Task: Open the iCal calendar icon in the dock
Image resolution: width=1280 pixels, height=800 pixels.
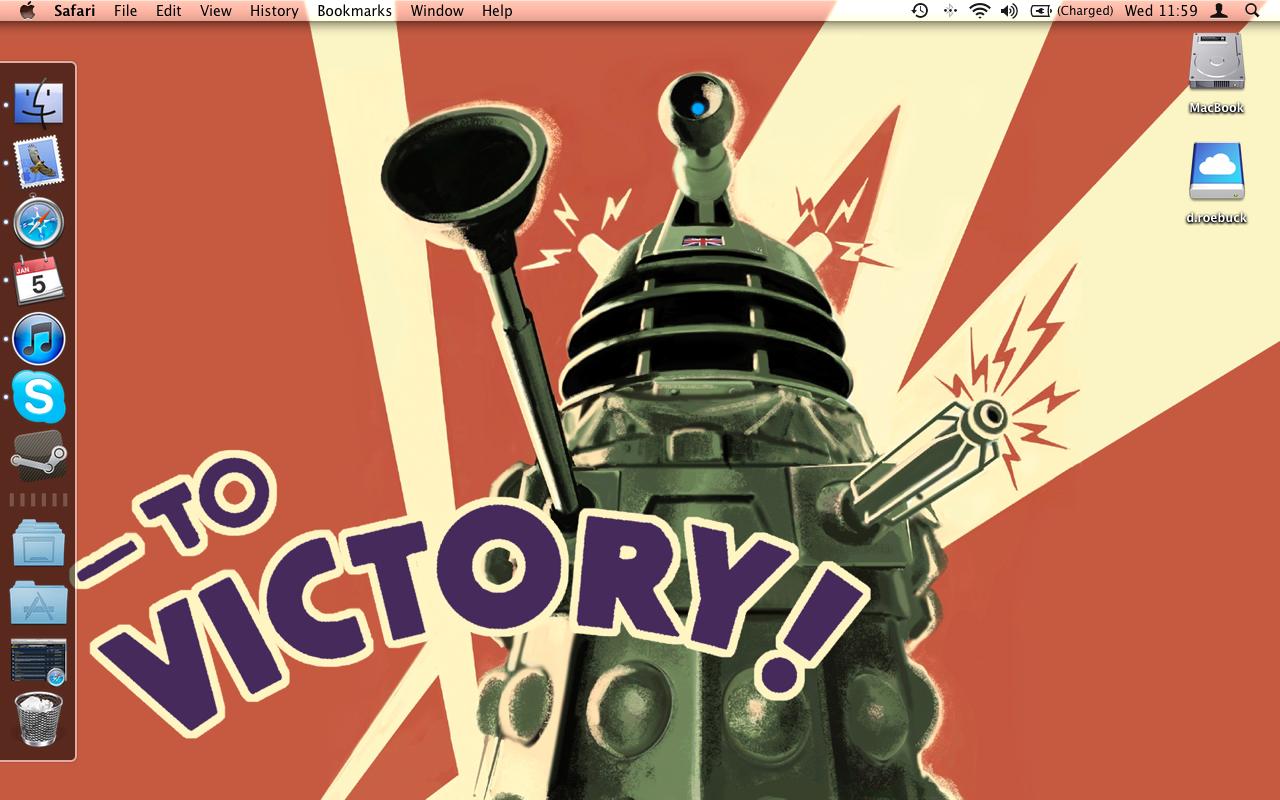Action: pyautogui.click(x=39, y=280)
